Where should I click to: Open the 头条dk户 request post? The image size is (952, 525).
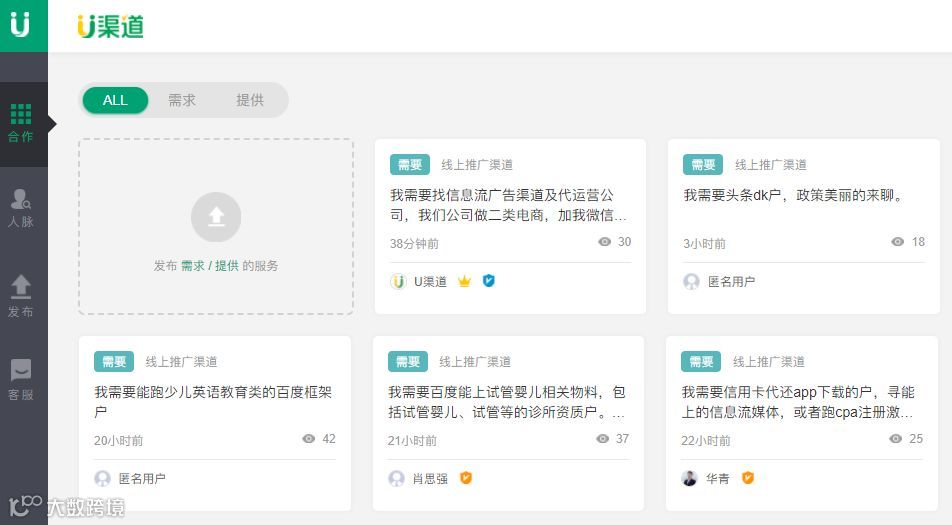click(793, 195)
